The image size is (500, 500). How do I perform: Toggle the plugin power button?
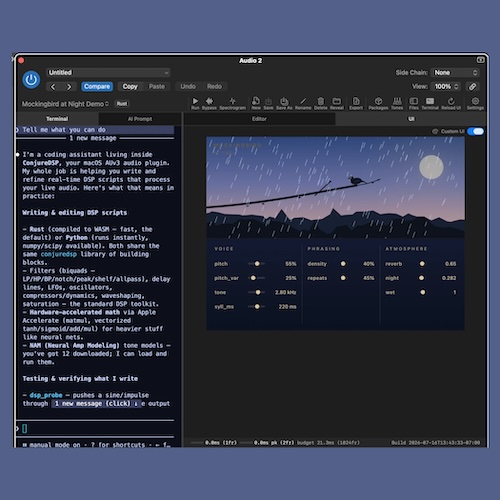tap(31, 80)
